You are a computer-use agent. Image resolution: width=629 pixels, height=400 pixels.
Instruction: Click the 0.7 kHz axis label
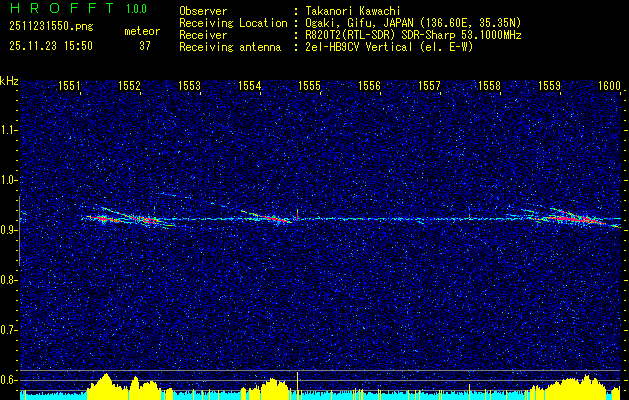9,330
